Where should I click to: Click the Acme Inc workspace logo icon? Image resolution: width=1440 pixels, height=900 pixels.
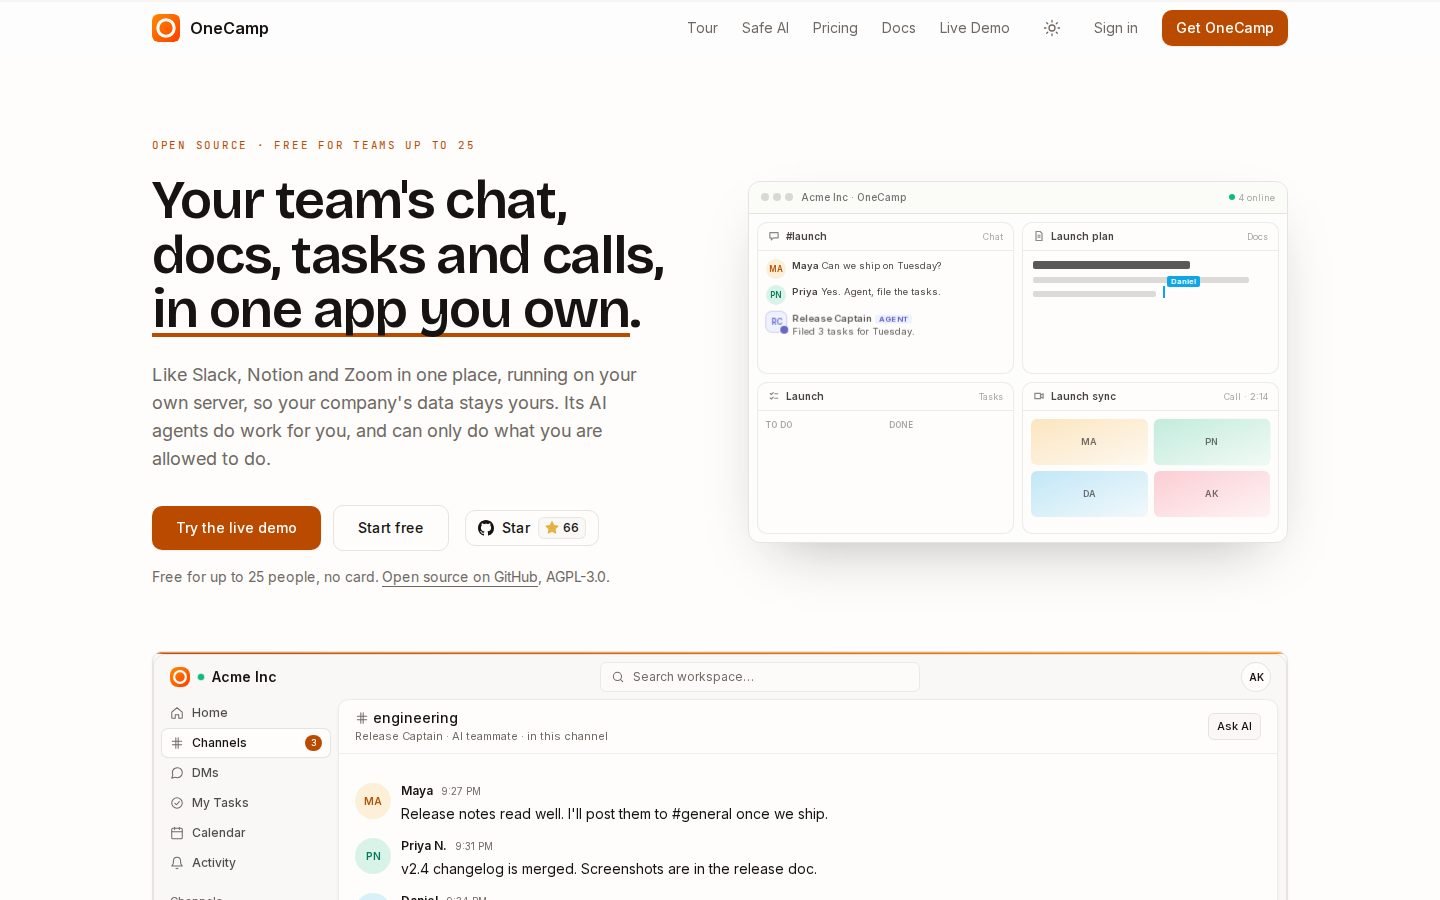click(x=180, y=677)
